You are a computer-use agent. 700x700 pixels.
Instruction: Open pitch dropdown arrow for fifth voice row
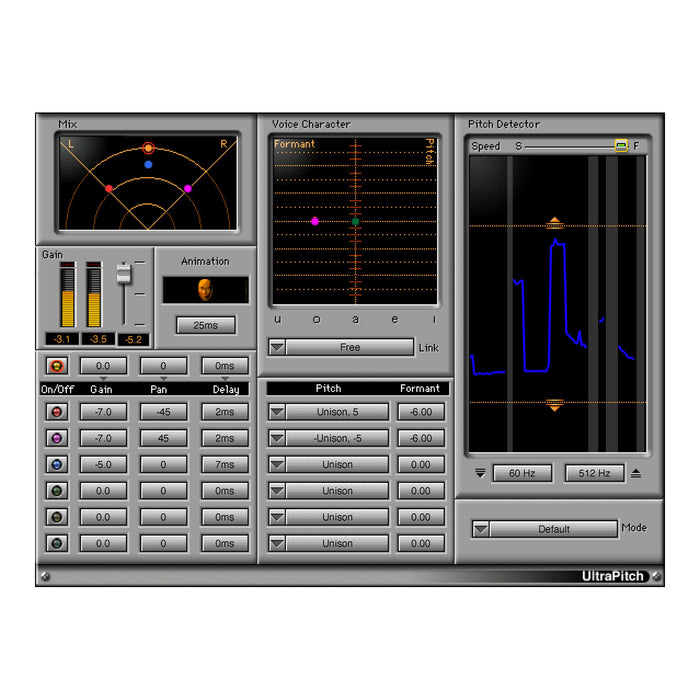click(x=277, y=517)
